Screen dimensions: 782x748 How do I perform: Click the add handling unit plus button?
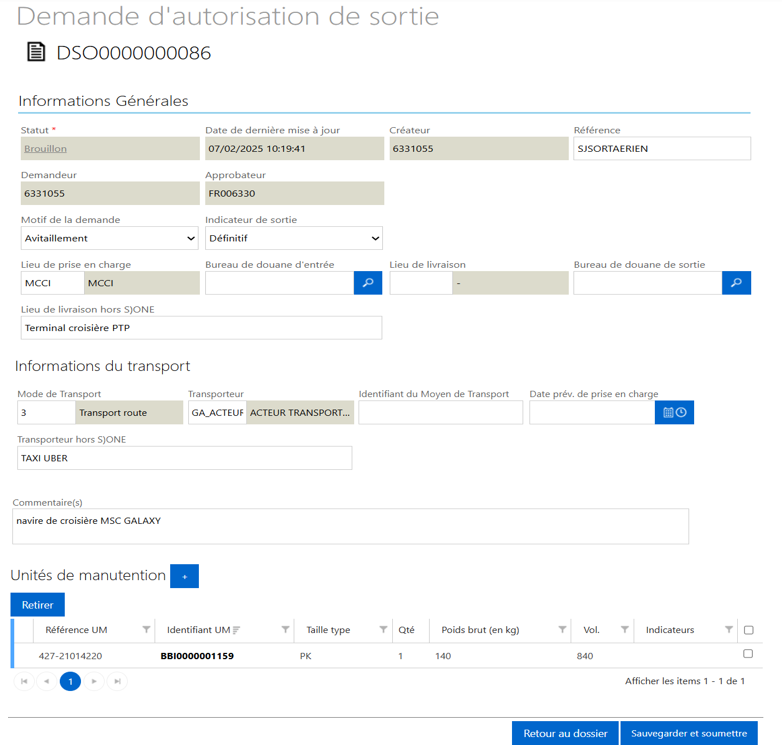point(184,576)
